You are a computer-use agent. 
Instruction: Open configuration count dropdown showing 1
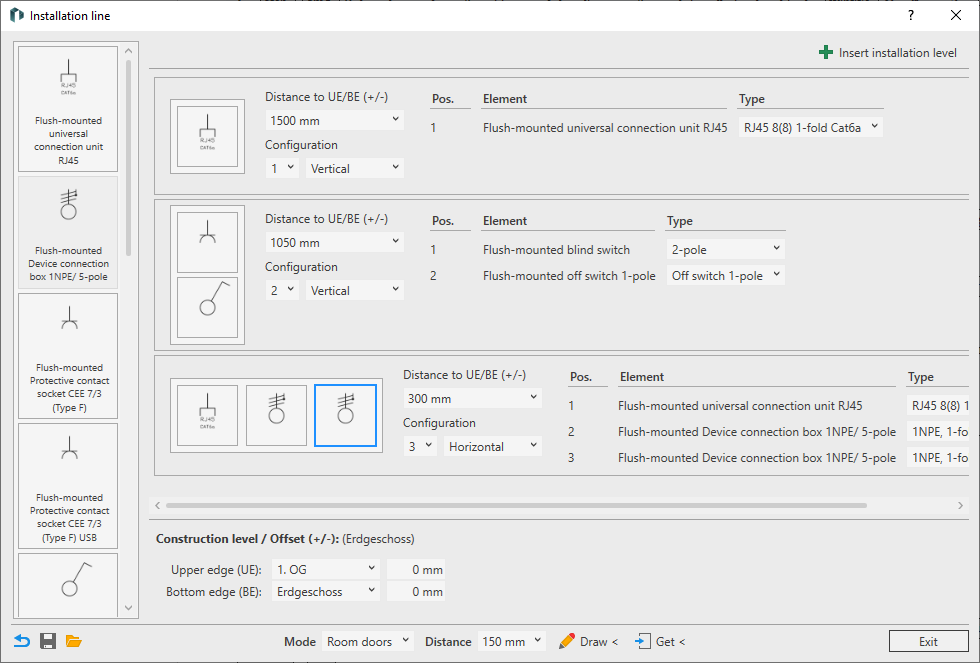click(282, 168)
